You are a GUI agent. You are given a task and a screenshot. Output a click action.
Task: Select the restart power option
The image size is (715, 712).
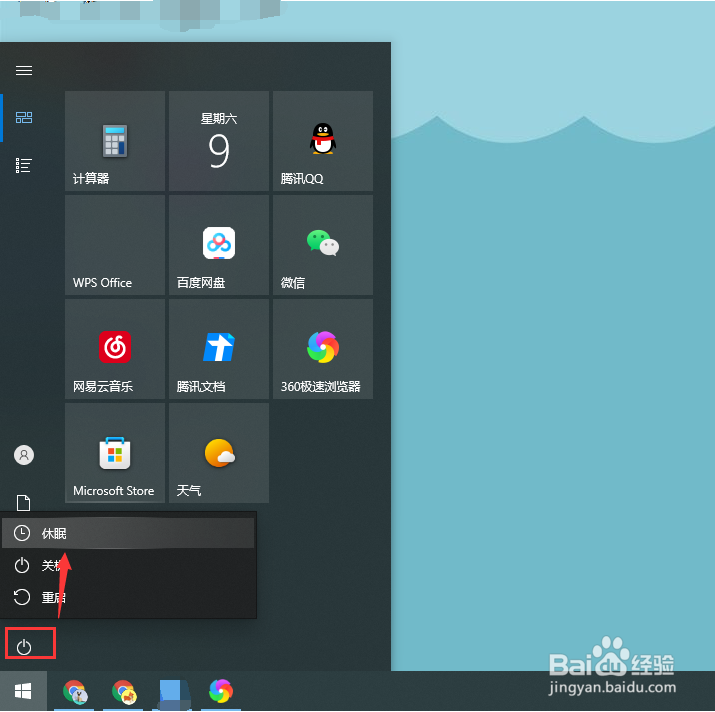(x=128, y=597)
